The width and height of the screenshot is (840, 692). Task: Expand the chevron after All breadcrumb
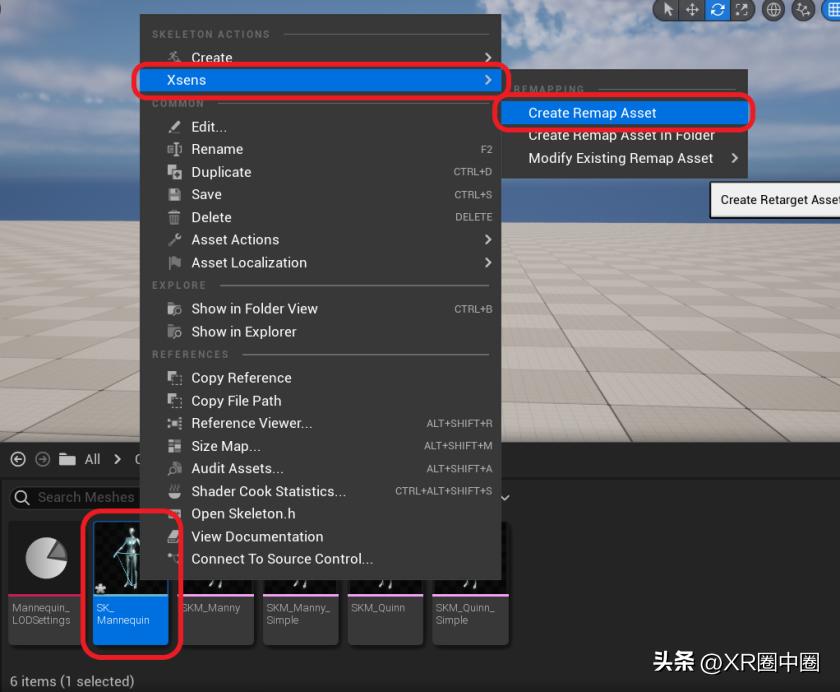click(x=117, y=460)
